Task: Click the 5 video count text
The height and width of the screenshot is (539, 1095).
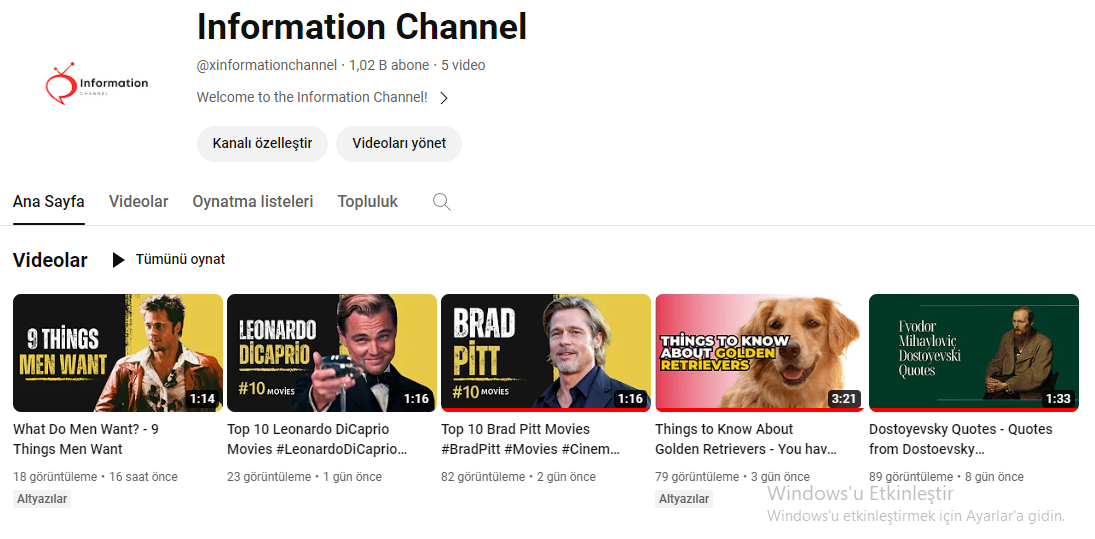Action: click(x=463, y=66)
